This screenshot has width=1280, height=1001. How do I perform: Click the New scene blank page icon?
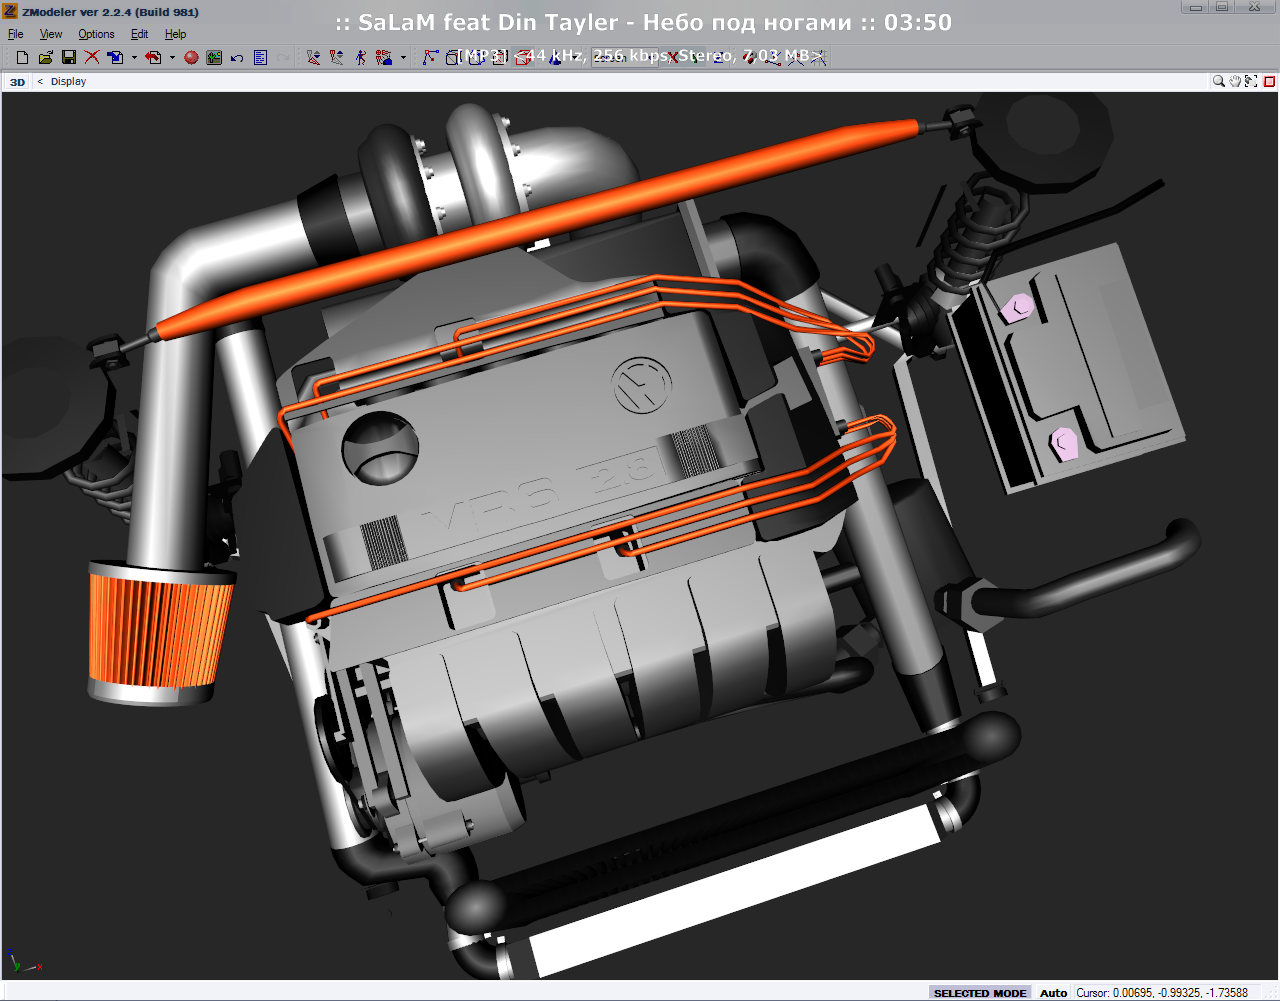(x=22, y=57)
